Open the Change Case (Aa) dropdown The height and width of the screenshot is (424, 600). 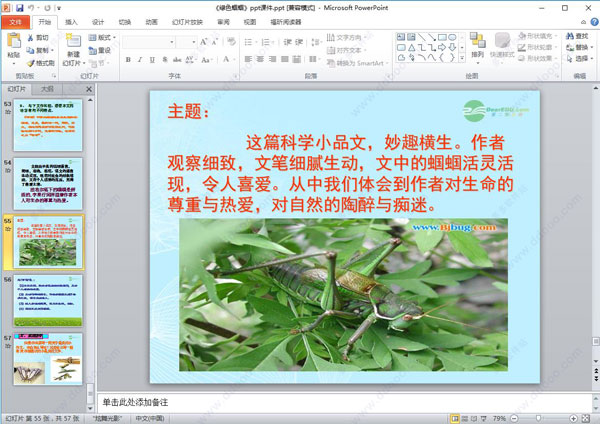(207, 59)
